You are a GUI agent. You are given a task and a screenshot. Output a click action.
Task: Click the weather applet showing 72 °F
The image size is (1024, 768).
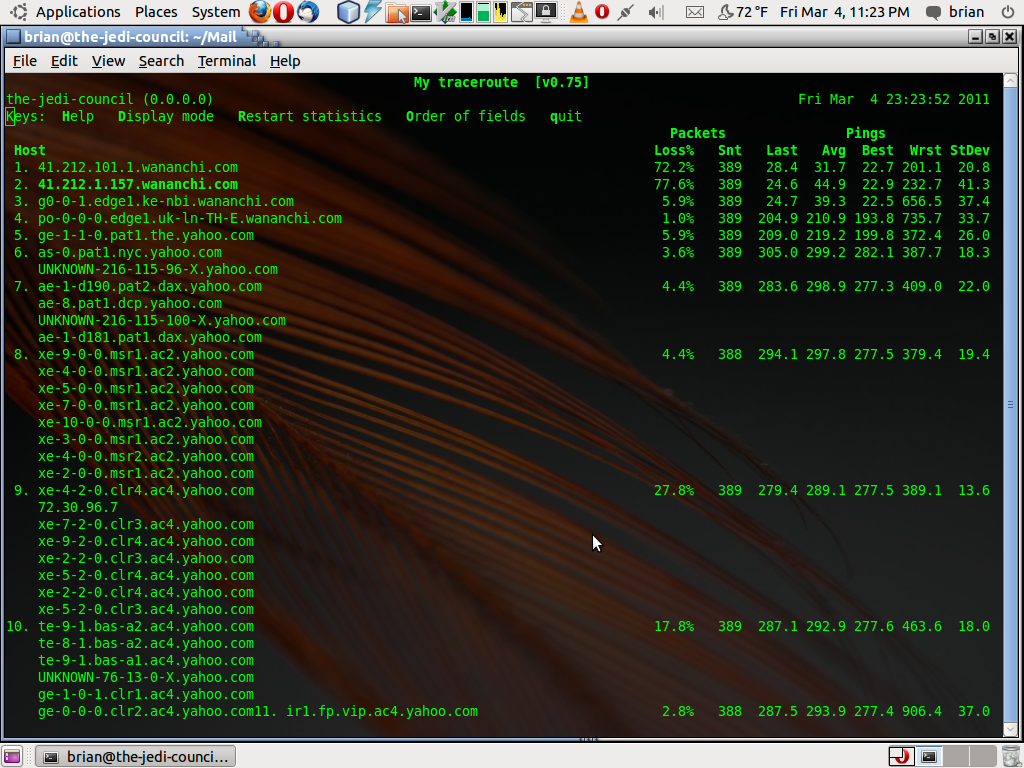(x=742, y=12)
